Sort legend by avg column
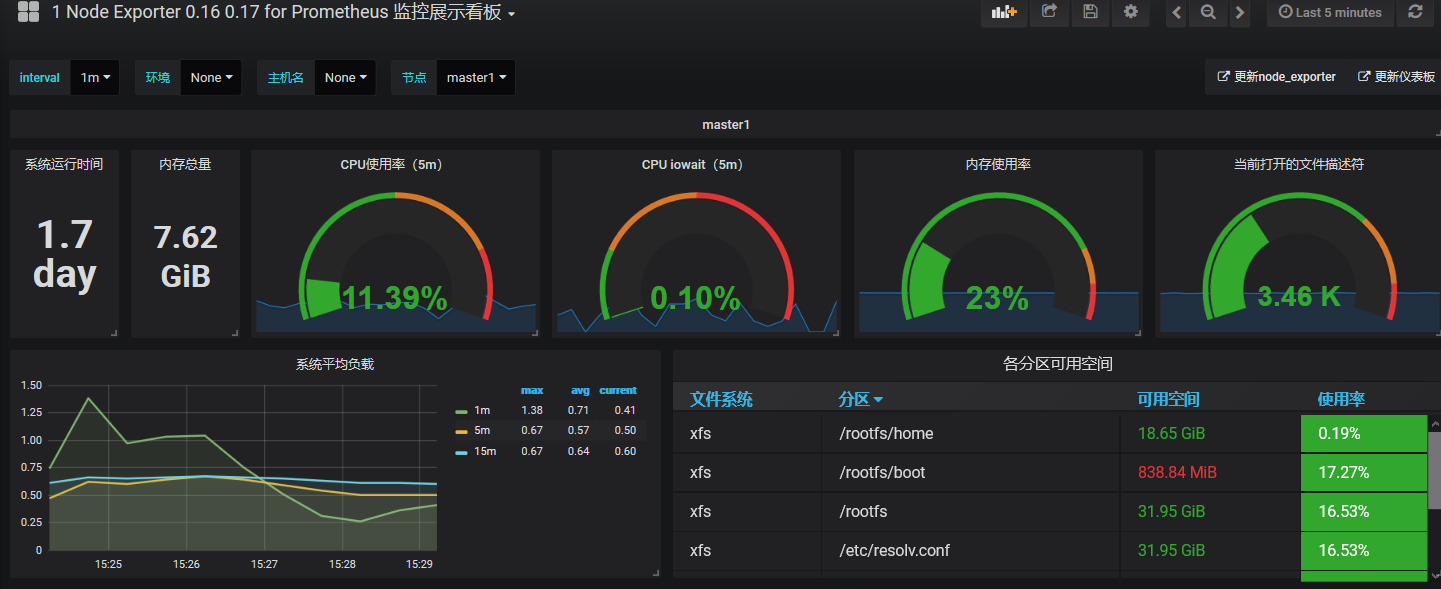 pyautogui.click(x=581, y=390)
